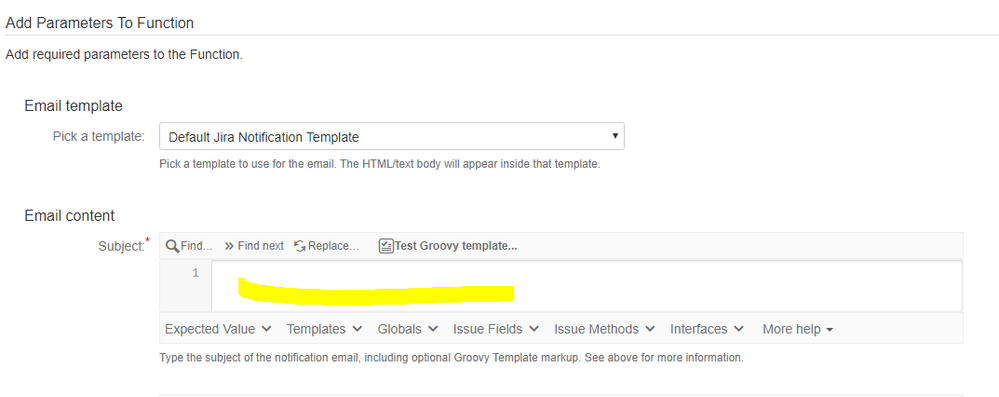
Task: Click Find next in the editor toolbar
Action: (261, 246)
